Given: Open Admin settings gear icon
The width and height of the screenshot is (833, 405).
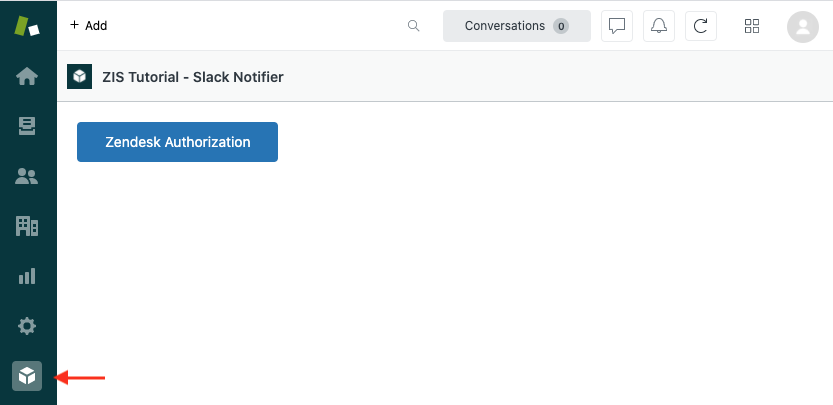Looking at the screenshot, I should (x=27, y=326).
